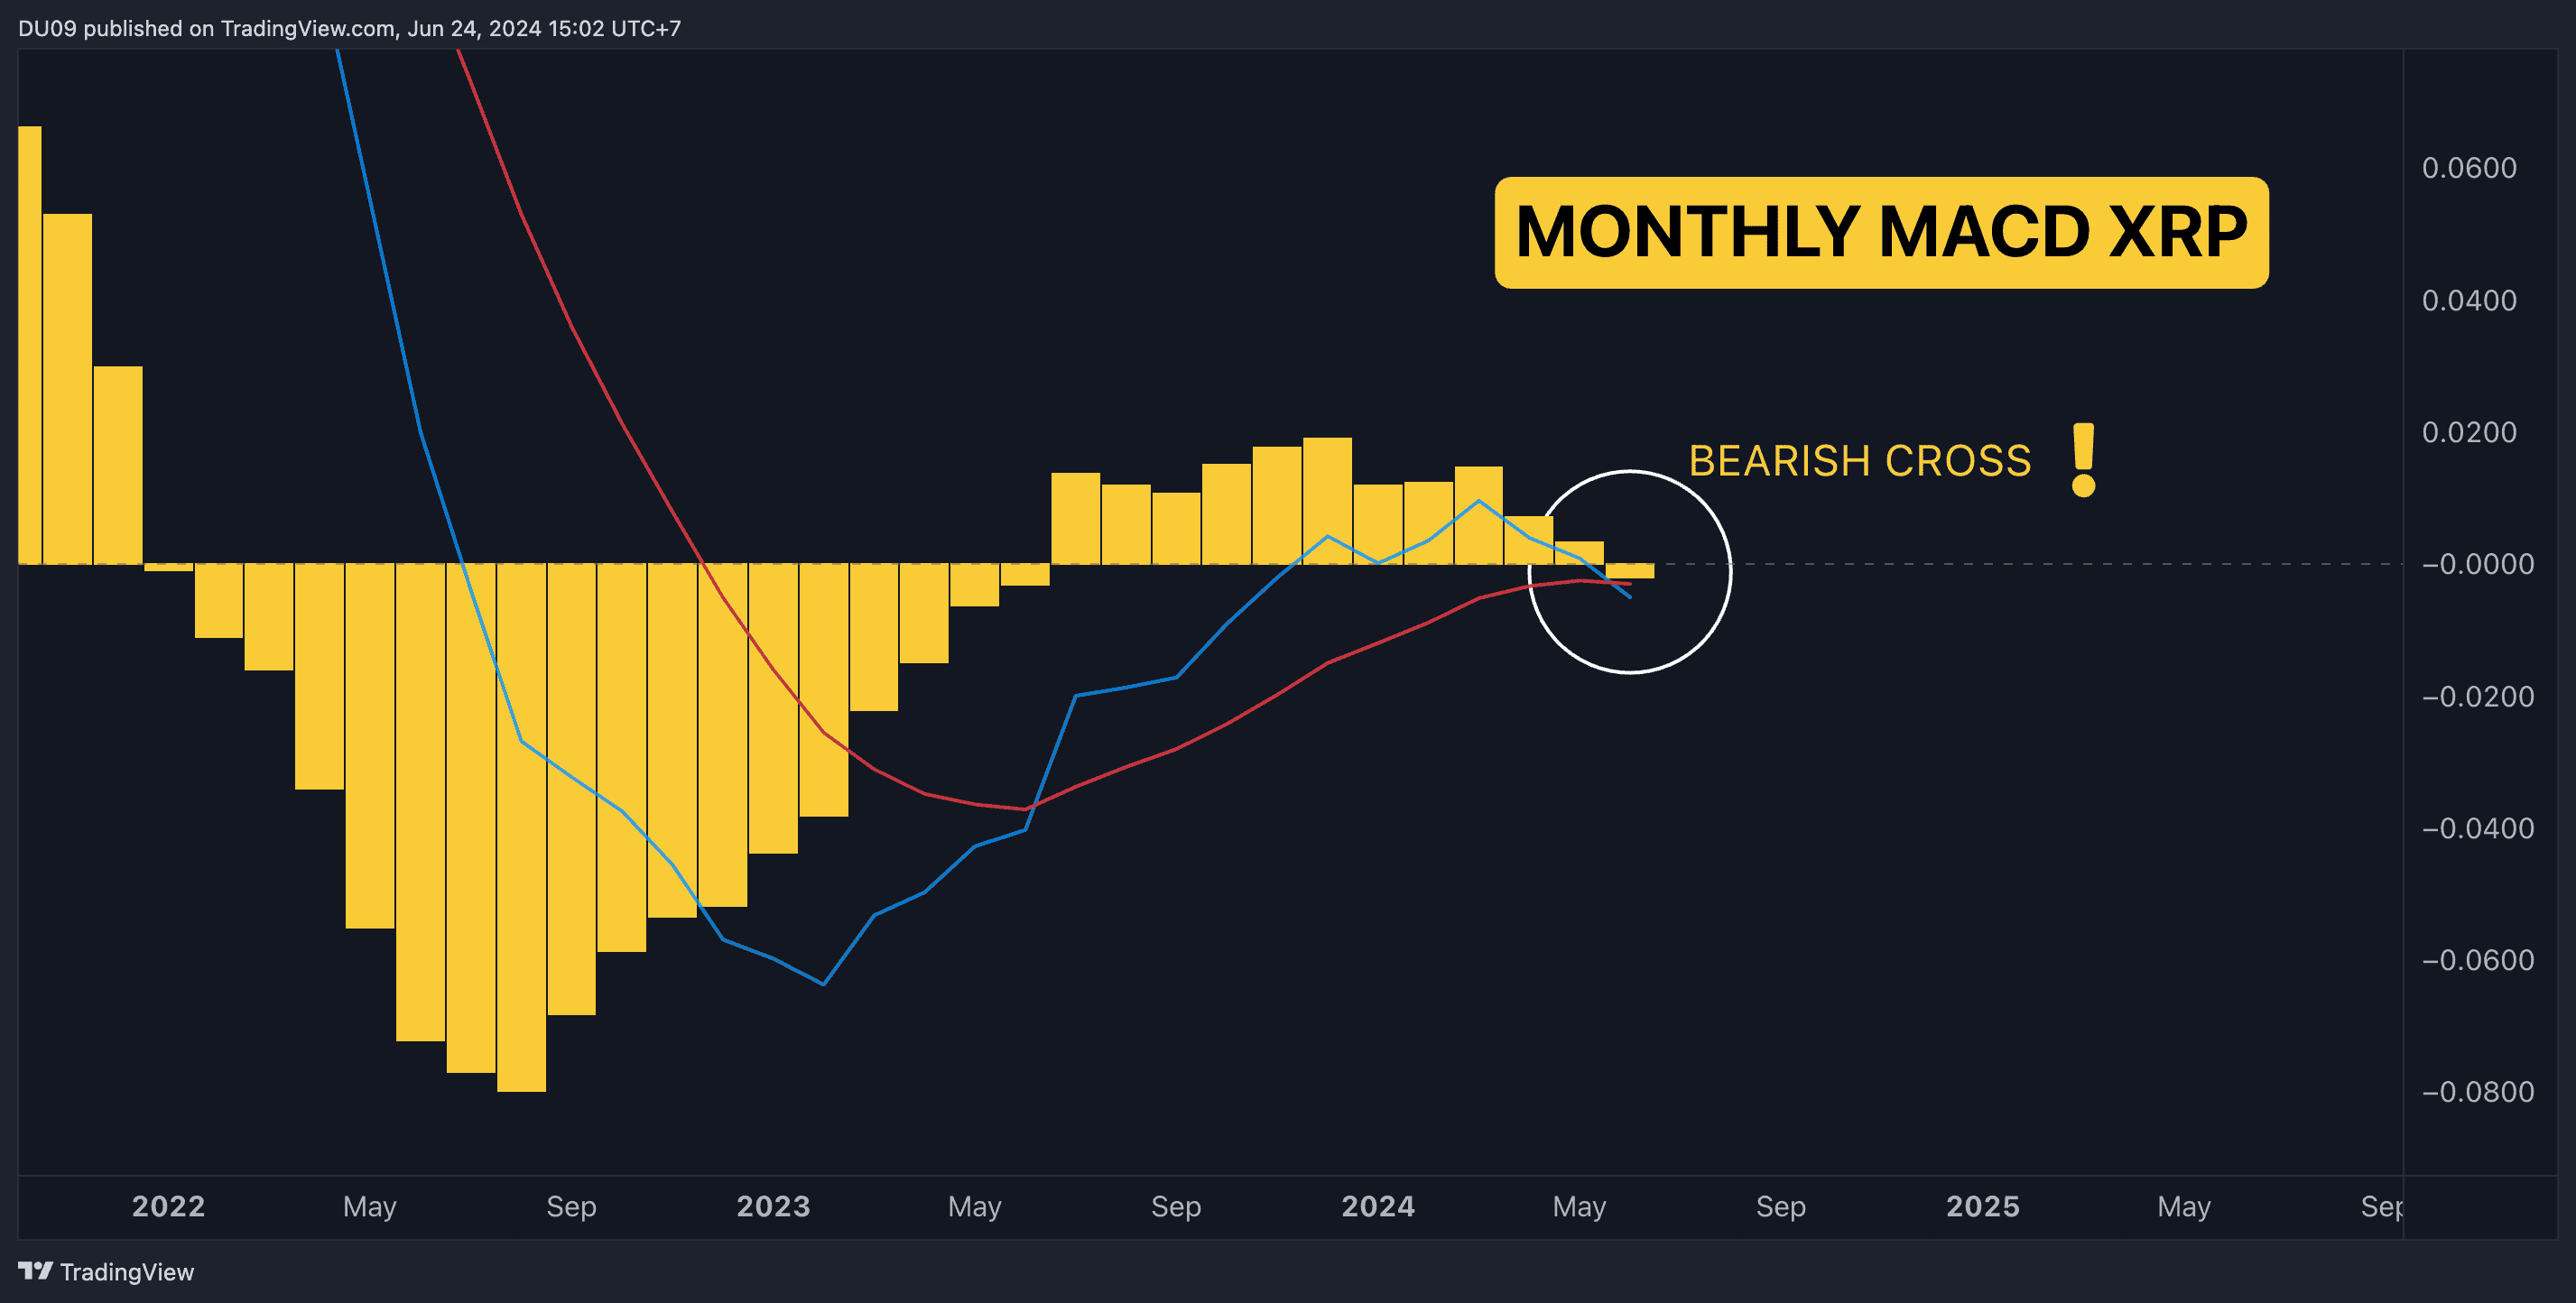Viewport: 2576px width, 1303px height.
Task: Click the deepest negative histogram bar
Action: click(521, 828)
